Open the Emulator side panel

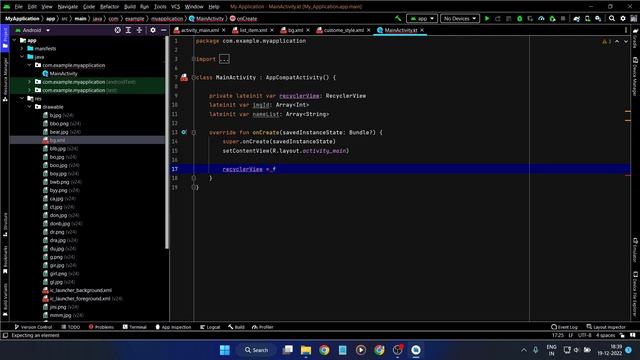tap(635, 250)
